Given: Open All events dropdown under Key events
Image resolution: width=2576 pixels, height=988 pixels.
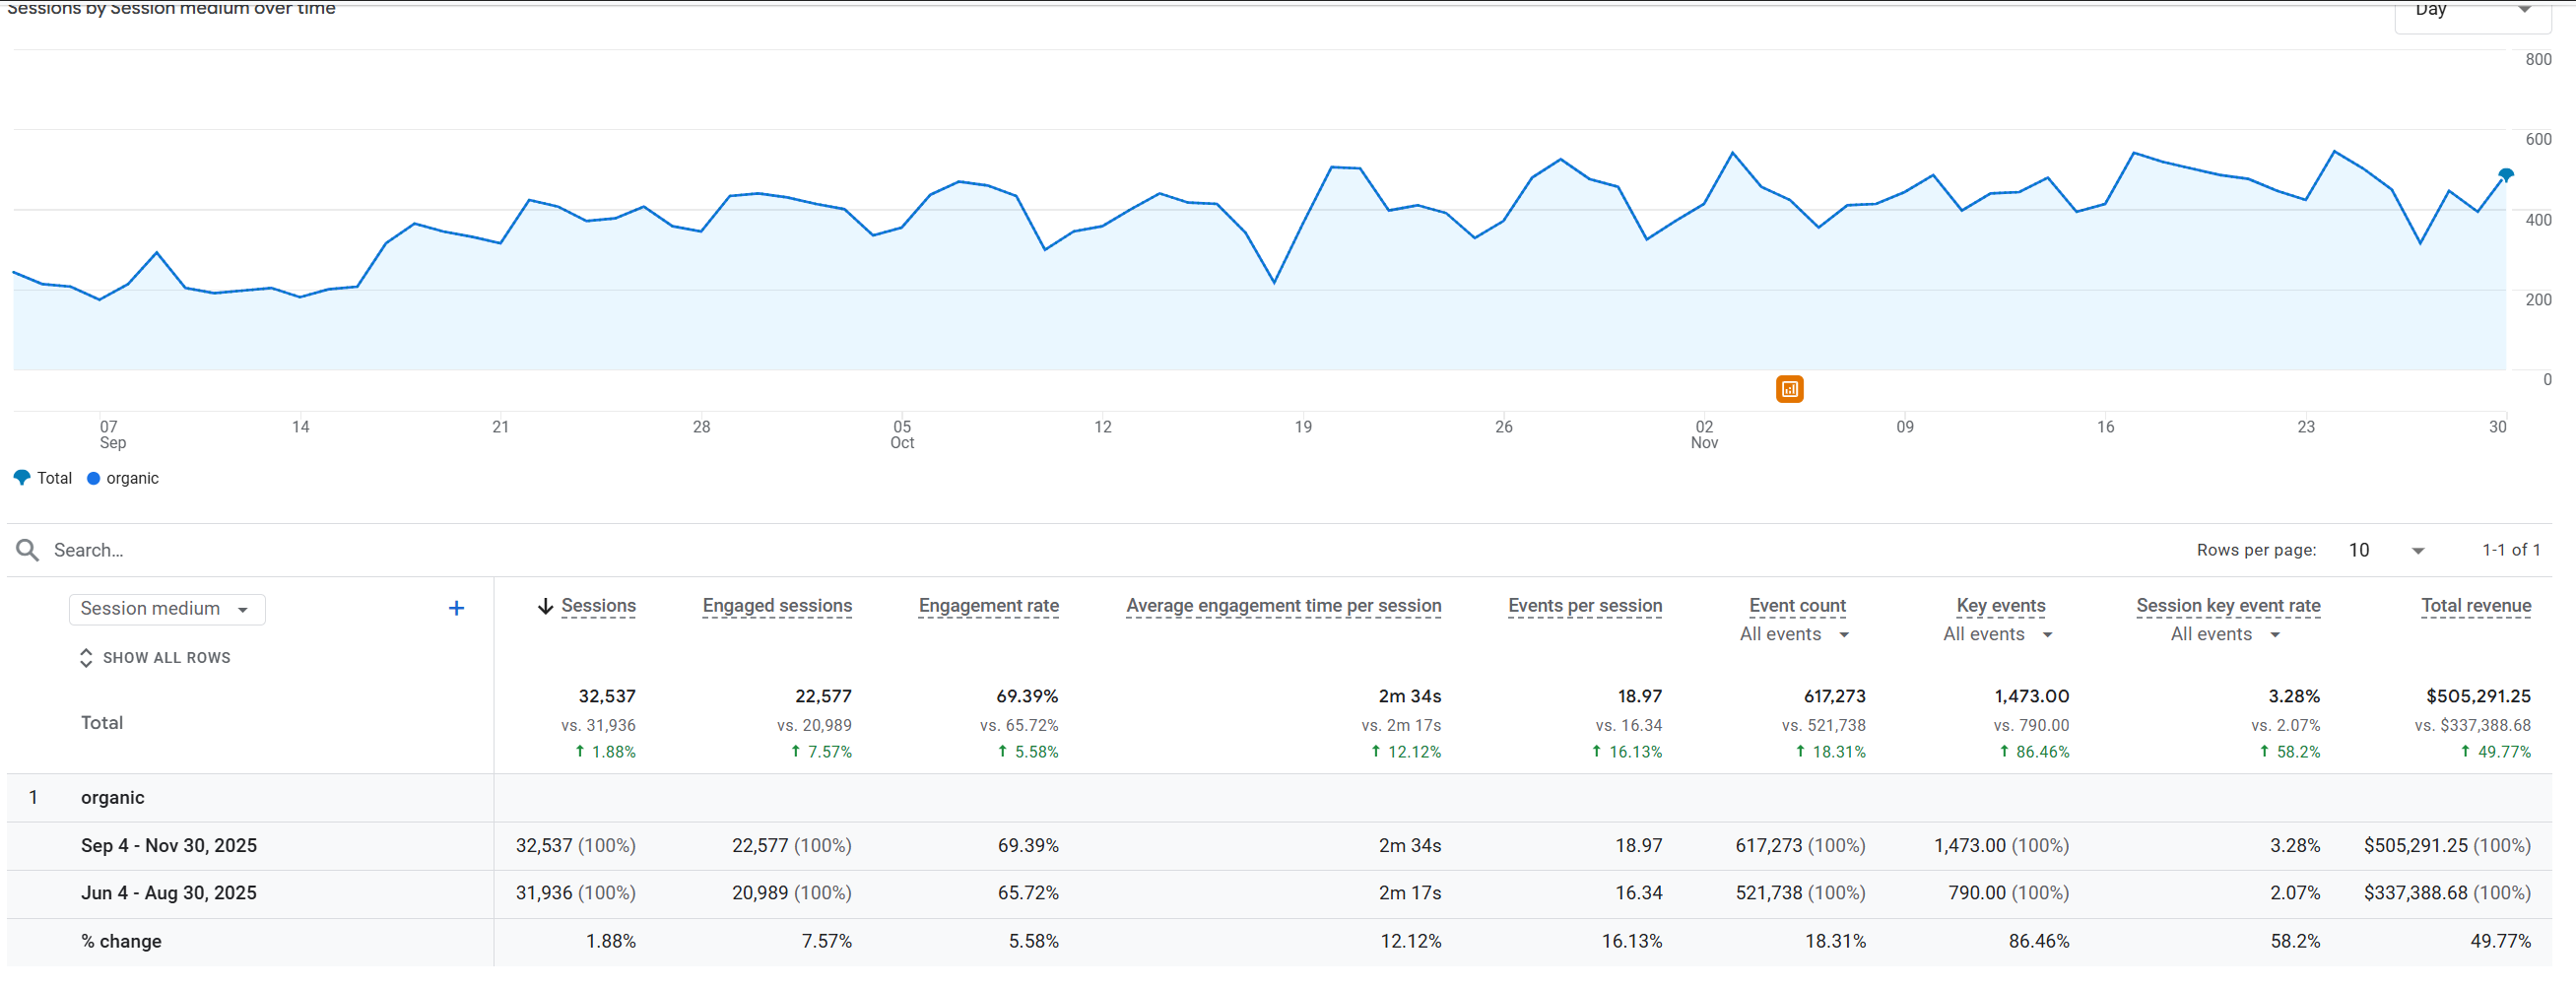Looking at the screenshot, I should [1998, 634].
